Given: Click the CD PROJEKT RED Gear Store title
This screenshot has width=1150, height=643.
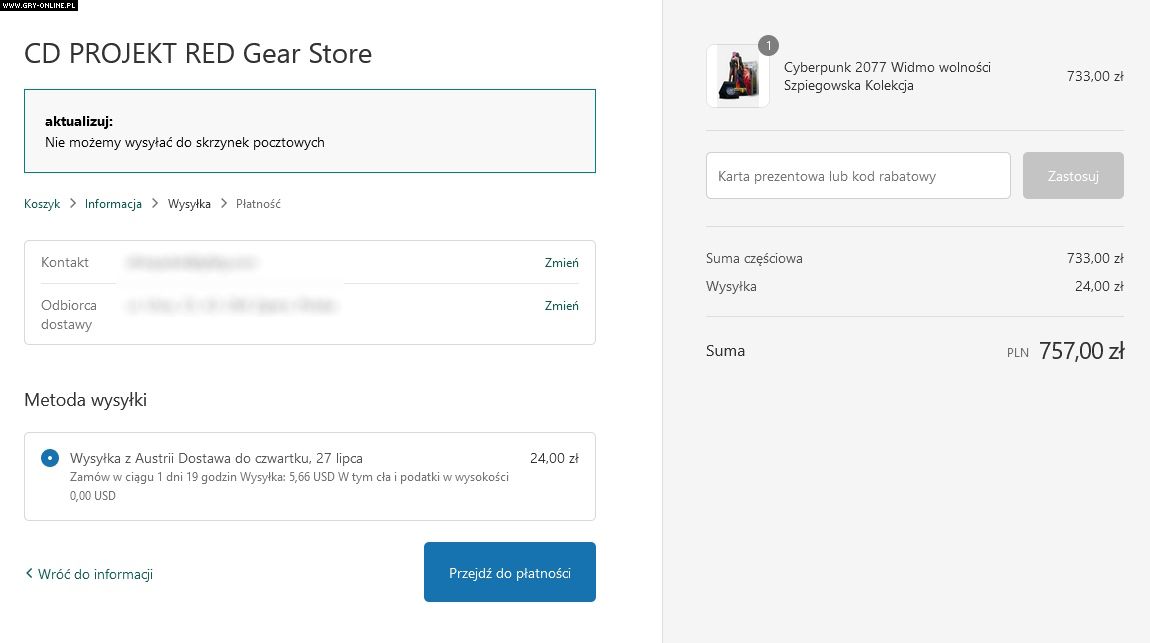Looking at the screenshot, I should coord(198,54).
